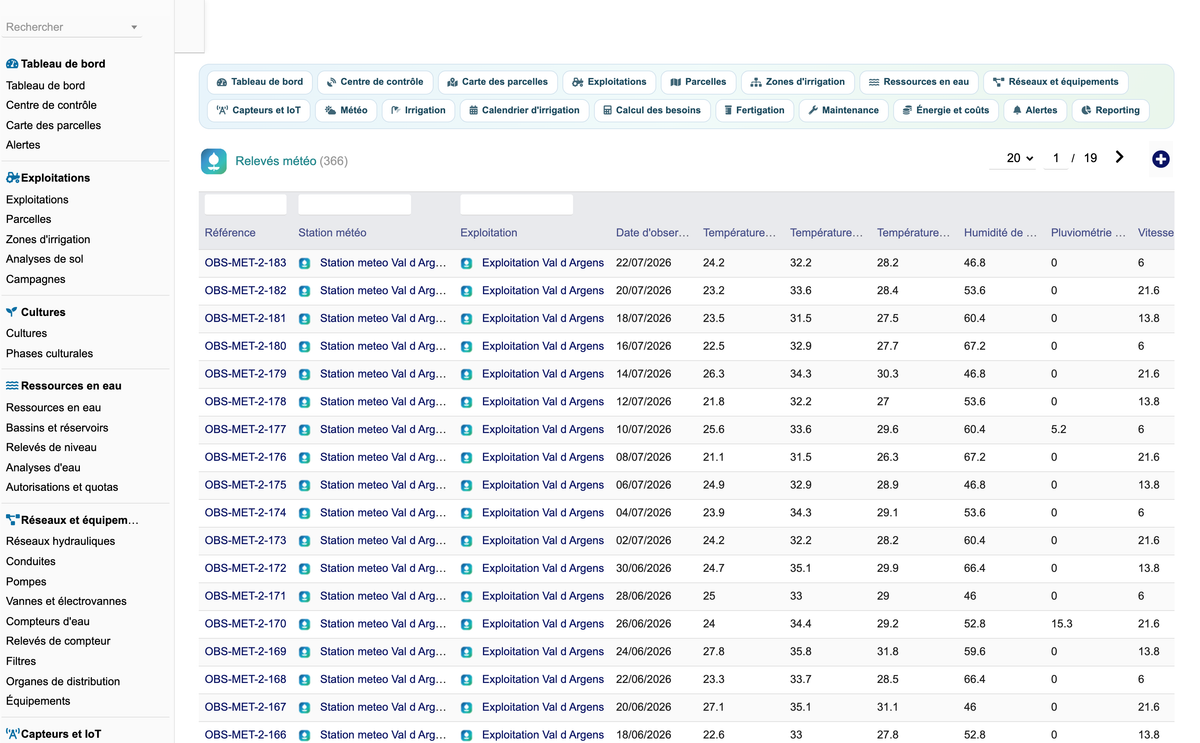The width and height of the screenshot is (1200, 743).
Task: Open Maintenance toolbar button
Action: (843, 110)
